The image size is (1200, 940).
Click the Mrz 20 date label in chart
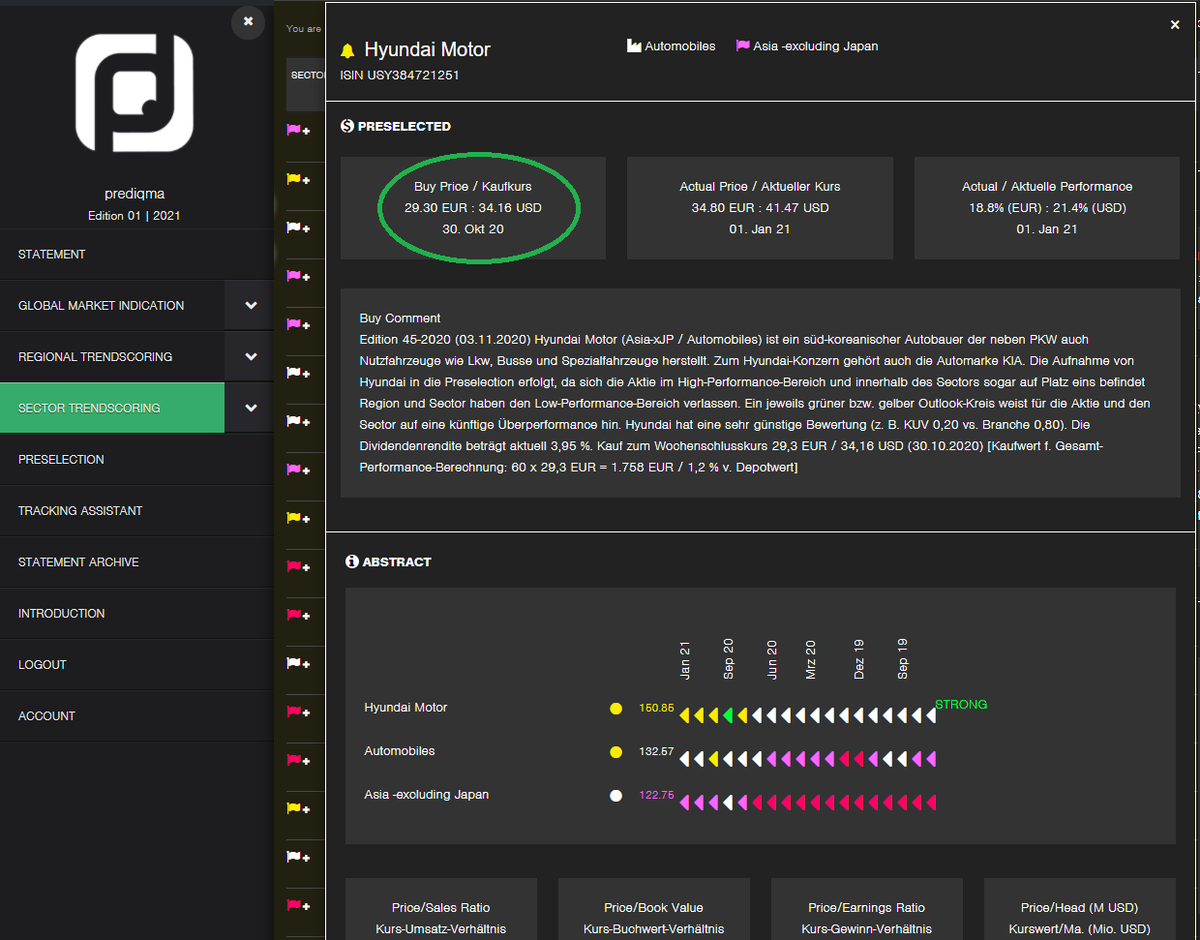pyautogui.click(x=811, y=661)
